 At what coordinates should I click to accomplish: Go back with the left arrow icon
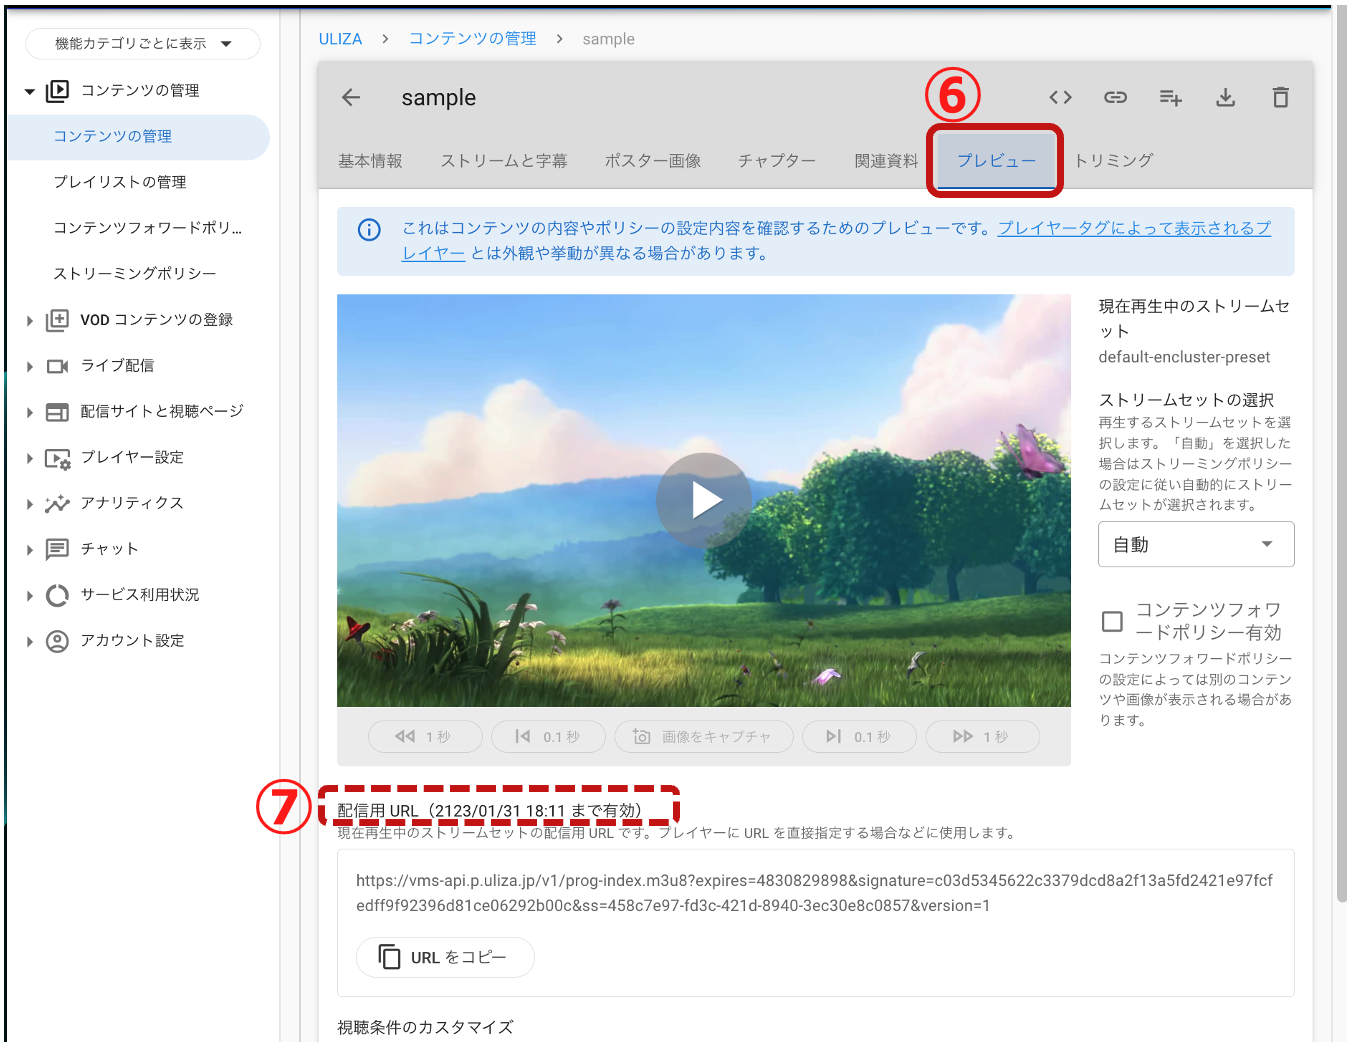[350, 97]
